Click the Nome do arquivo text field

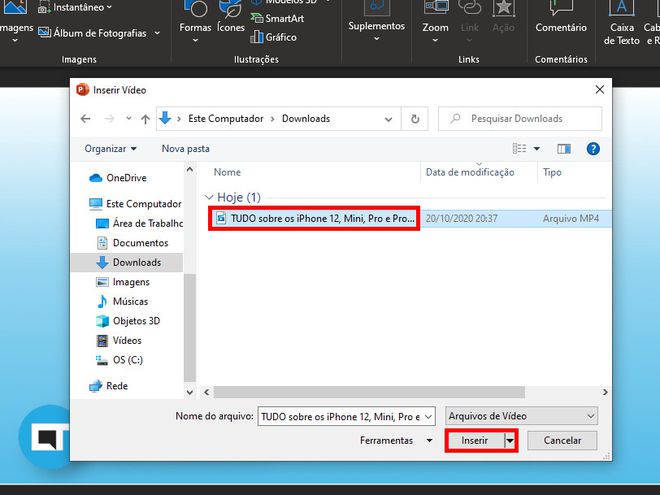coord(340,417)
